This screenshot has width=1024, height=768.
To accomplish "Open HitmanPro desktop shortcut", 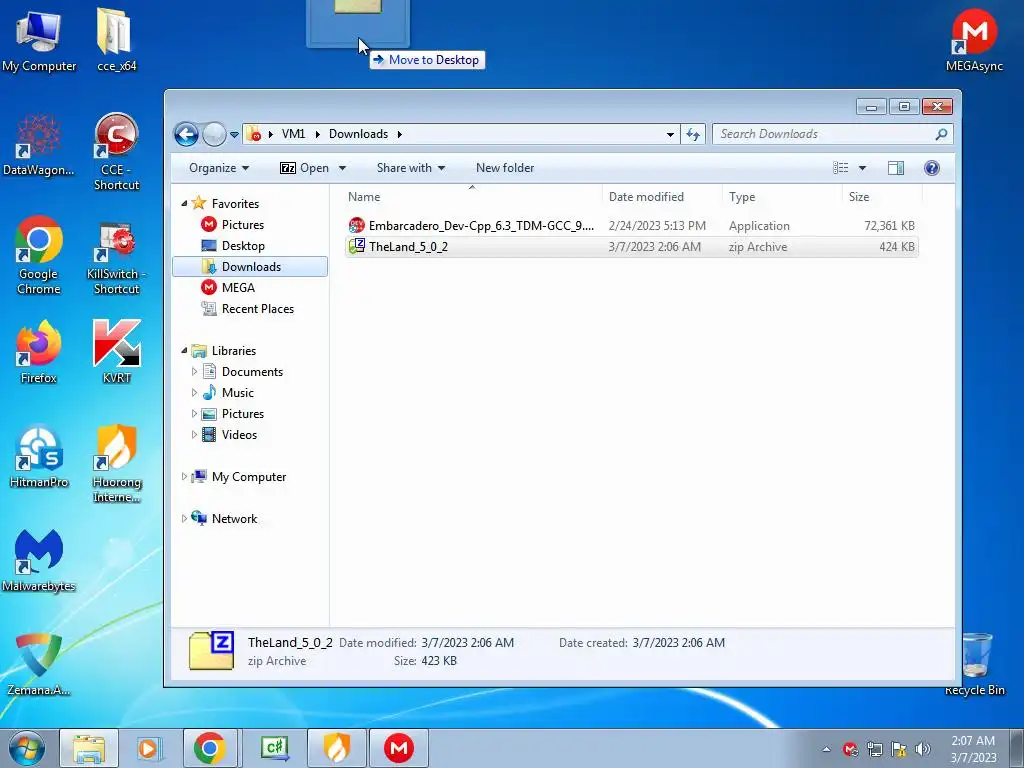I will 39,457.
